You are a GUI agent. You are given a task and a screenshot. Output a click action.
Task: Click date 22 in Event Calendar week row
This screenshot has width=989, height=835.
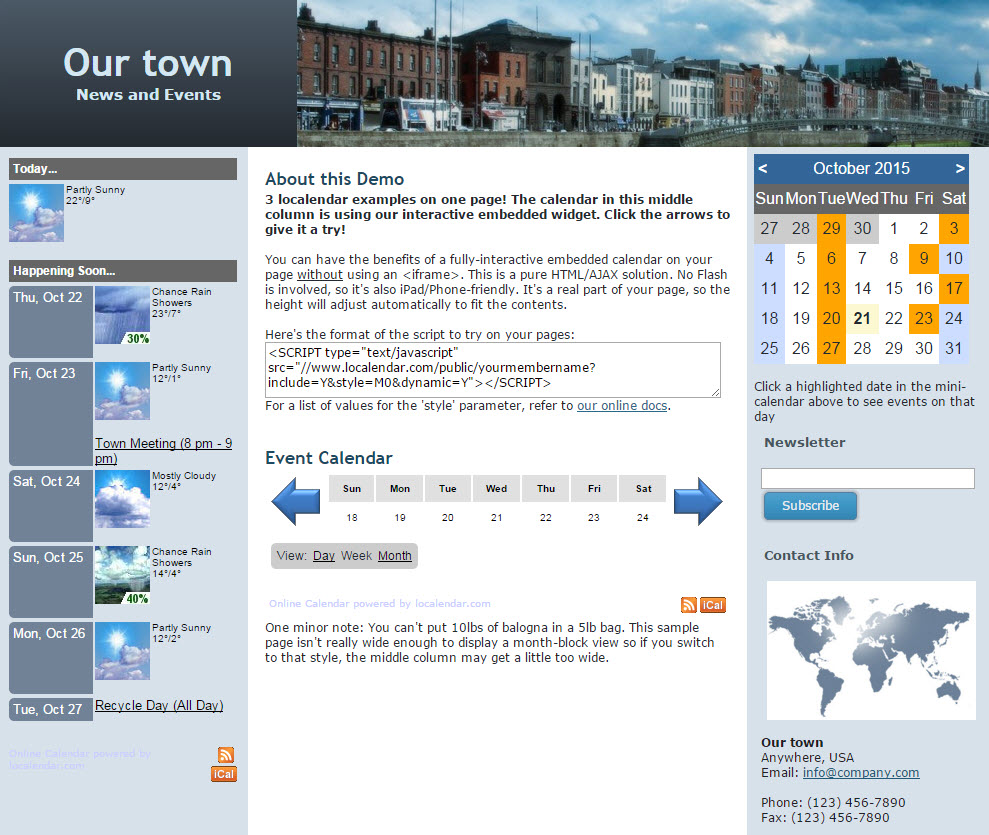tap(546, 518)
